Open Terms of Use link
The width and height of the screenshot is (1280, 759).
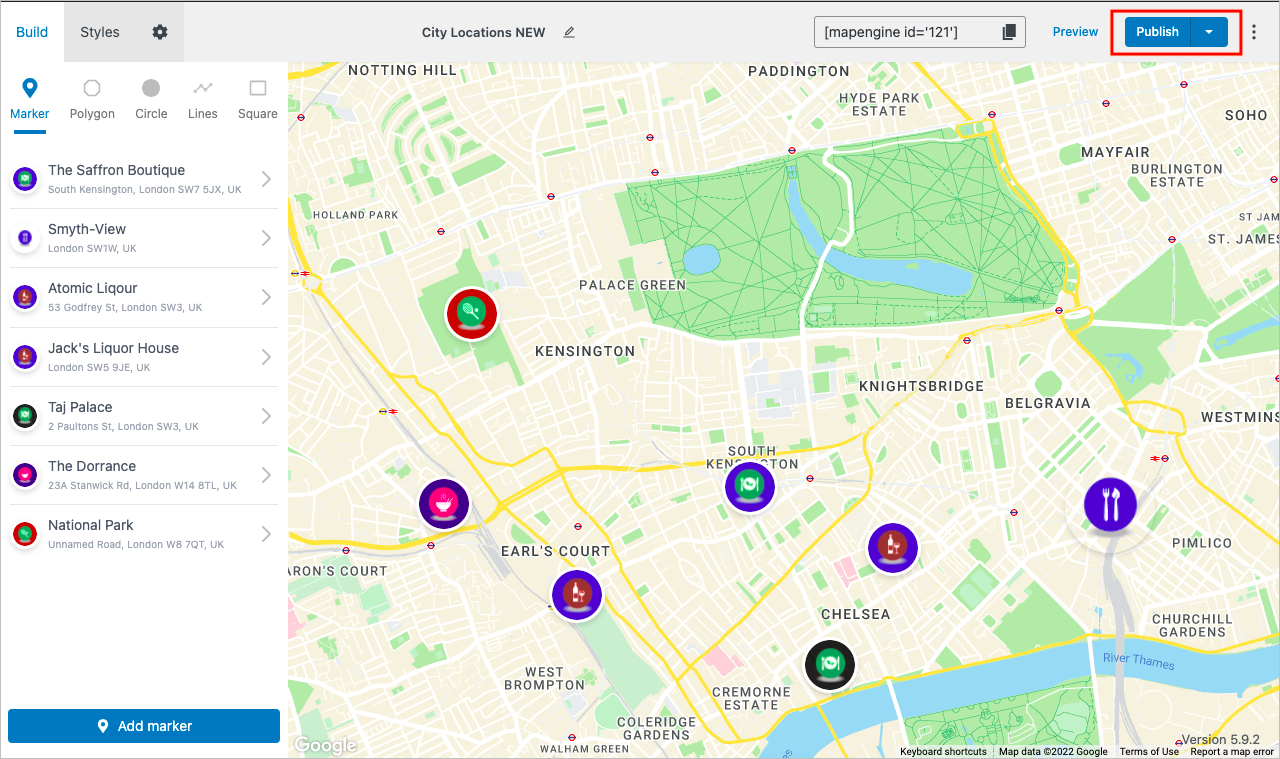click(1149, 752)
